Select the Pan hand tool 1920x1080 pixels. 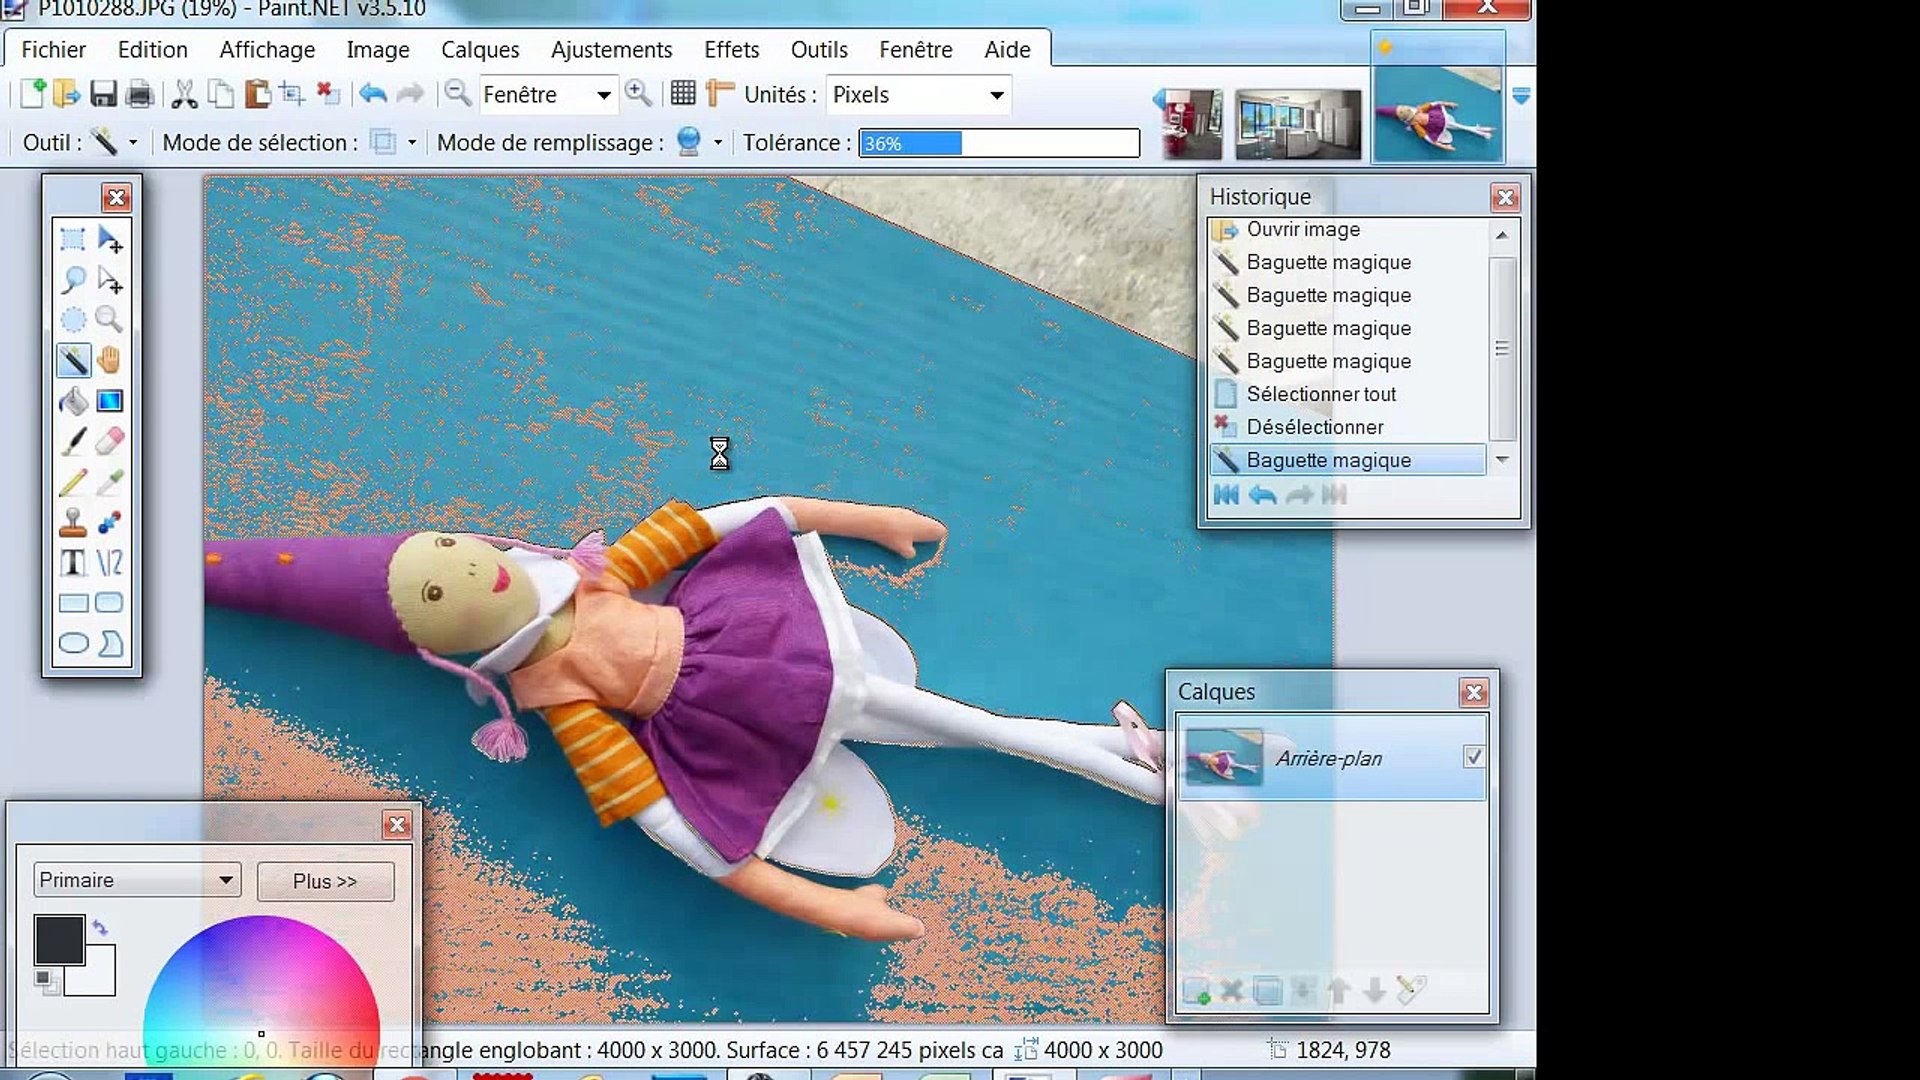click(110, 360)
